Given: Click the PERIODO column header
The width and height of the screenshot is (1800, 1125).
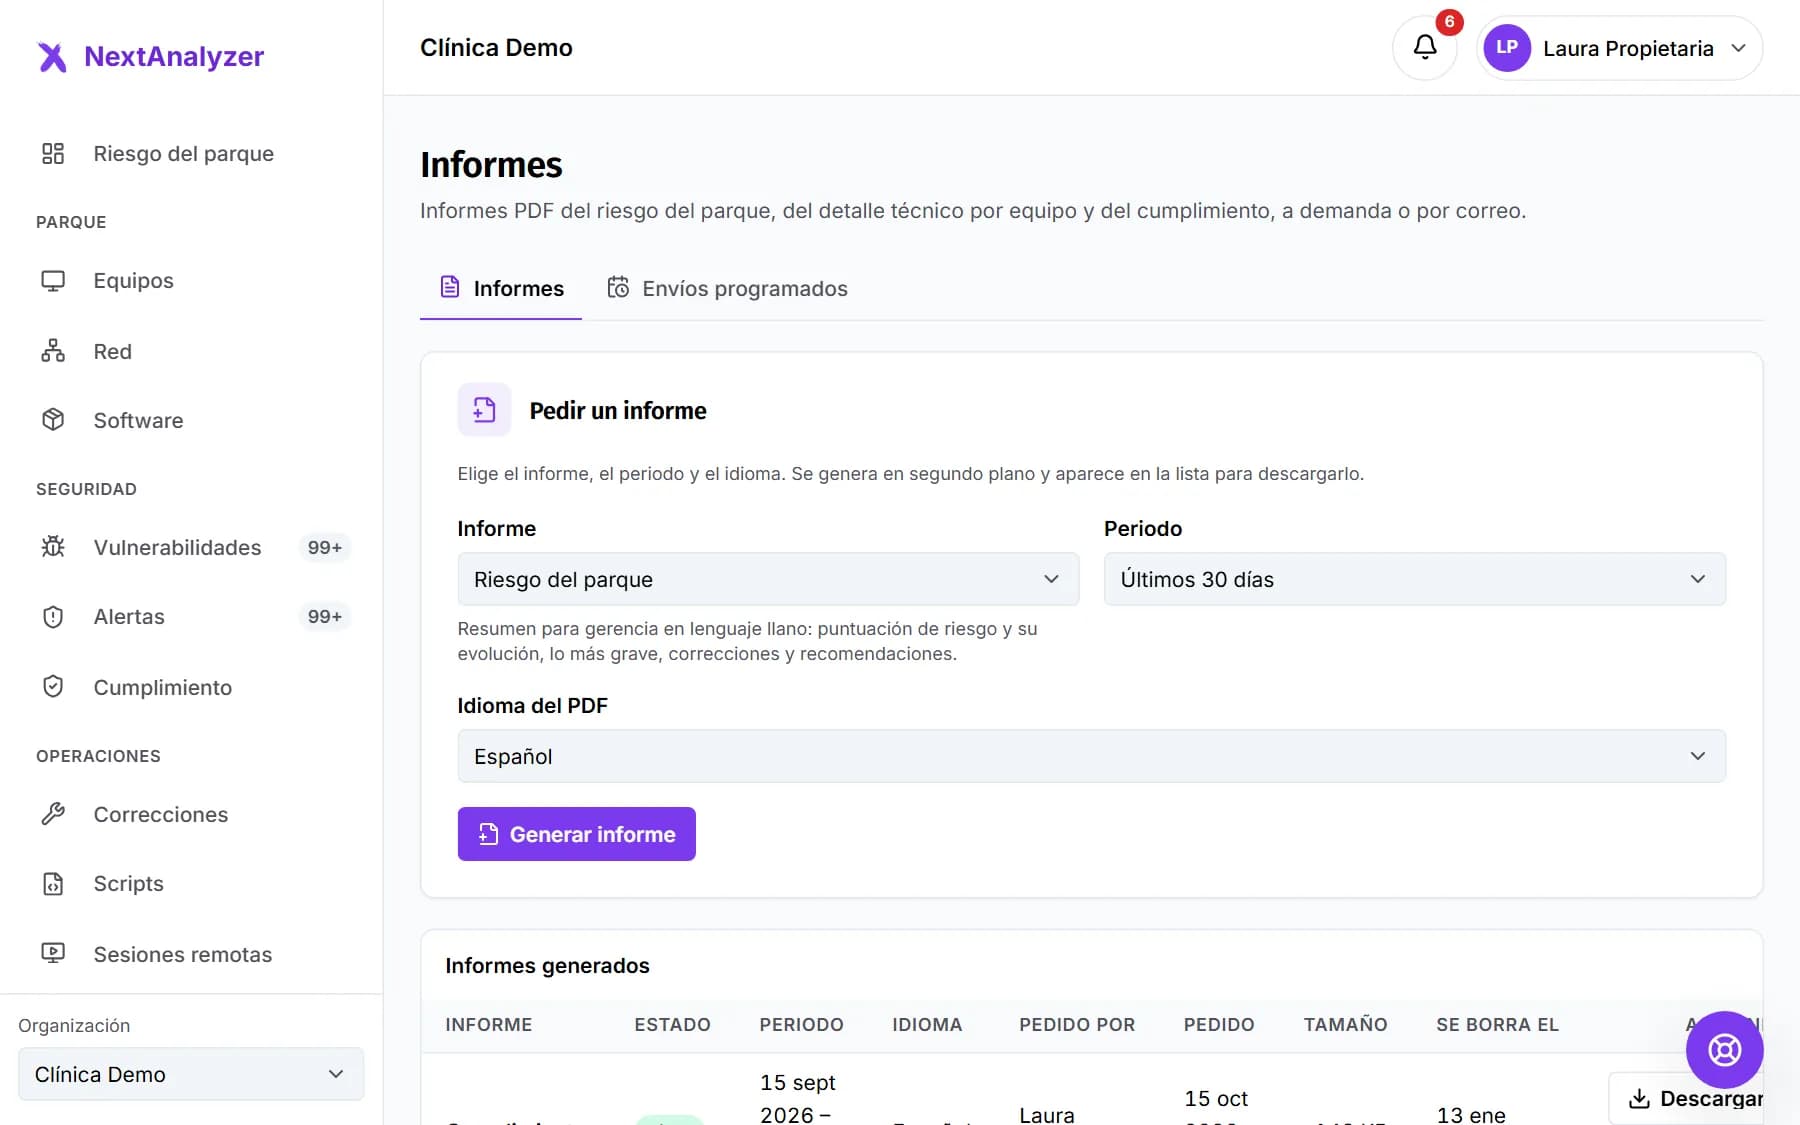Looking at the screenshot, I should (801, 1025).
